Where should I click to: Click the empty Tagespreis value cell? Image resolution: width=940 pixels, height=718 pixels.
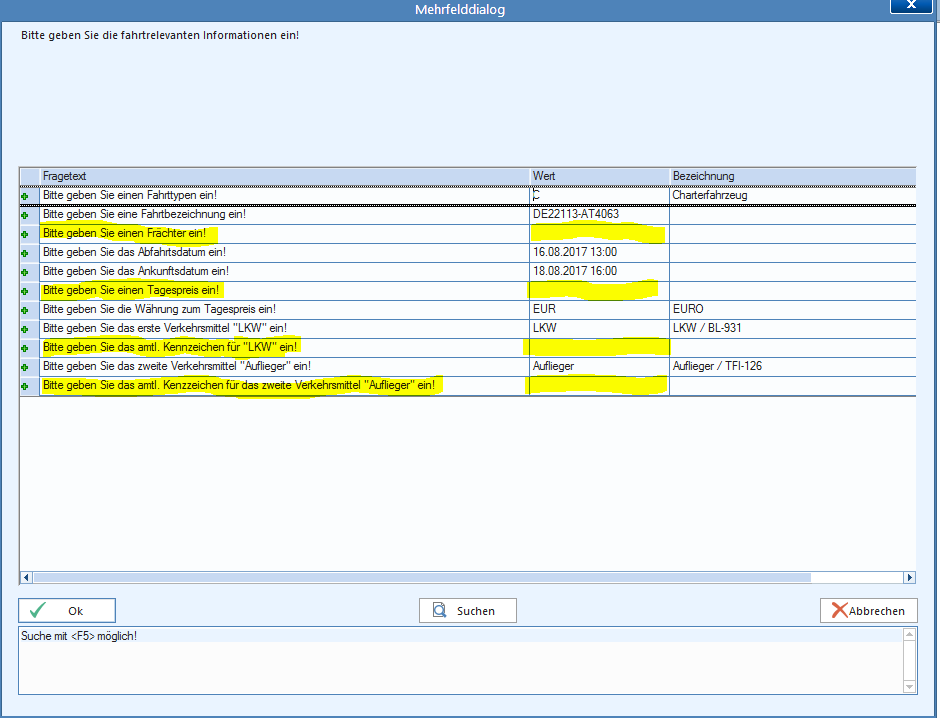click(x=599, y=291)
